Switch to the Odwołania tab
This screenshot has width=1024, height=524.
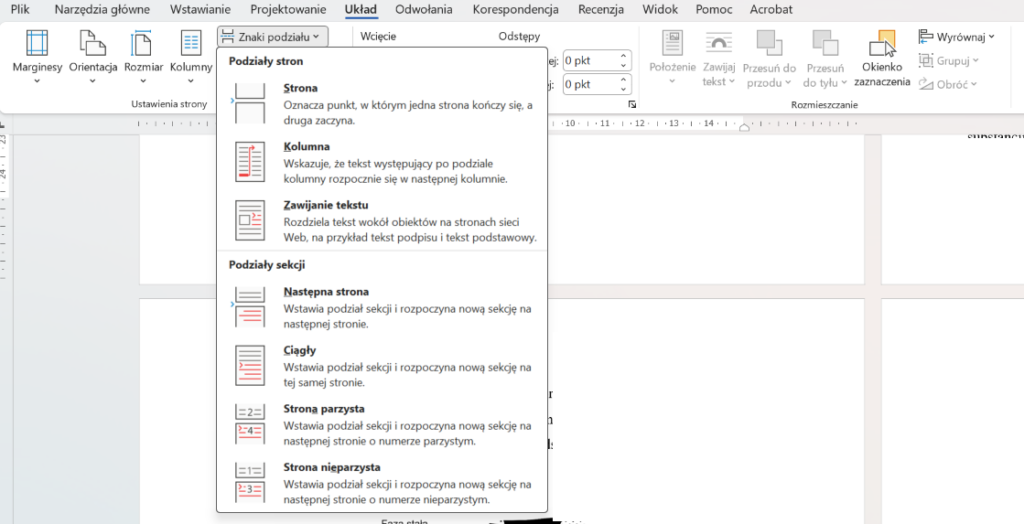tap(424, 9)
